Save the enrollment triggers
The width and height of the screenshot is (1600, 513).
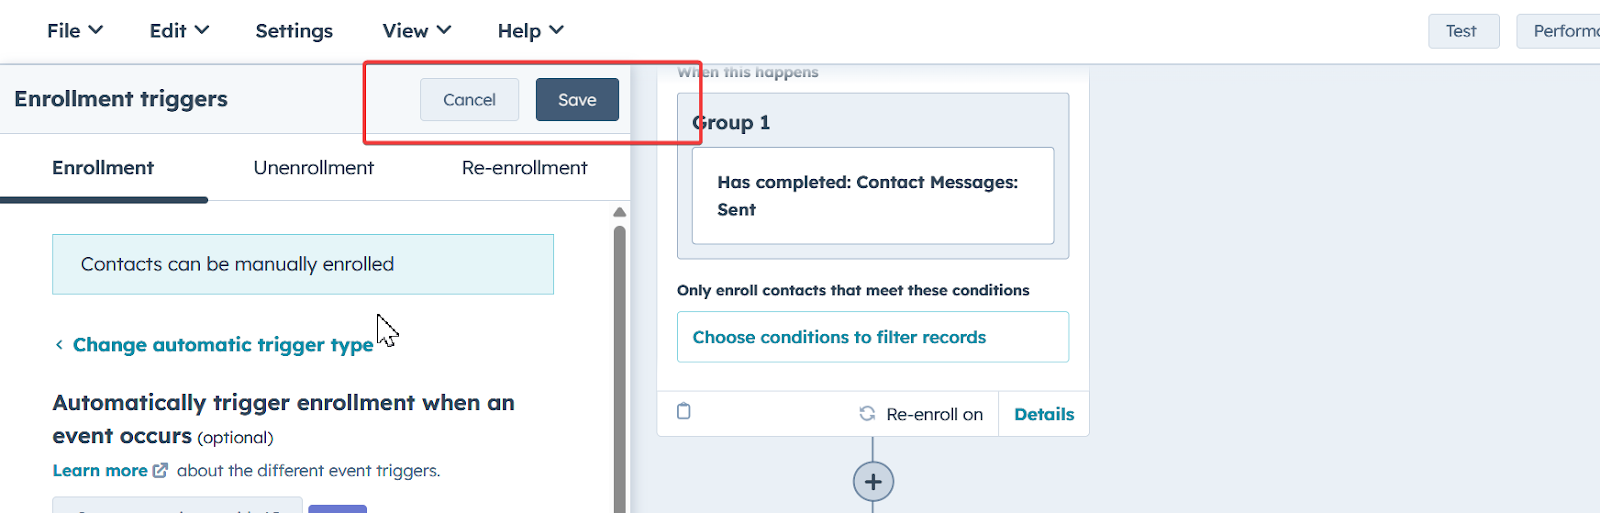click(x=577, y=100)
